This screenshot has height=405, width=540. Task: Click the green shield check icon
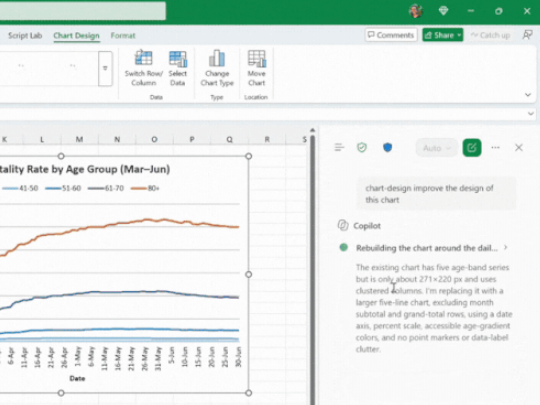362,148
